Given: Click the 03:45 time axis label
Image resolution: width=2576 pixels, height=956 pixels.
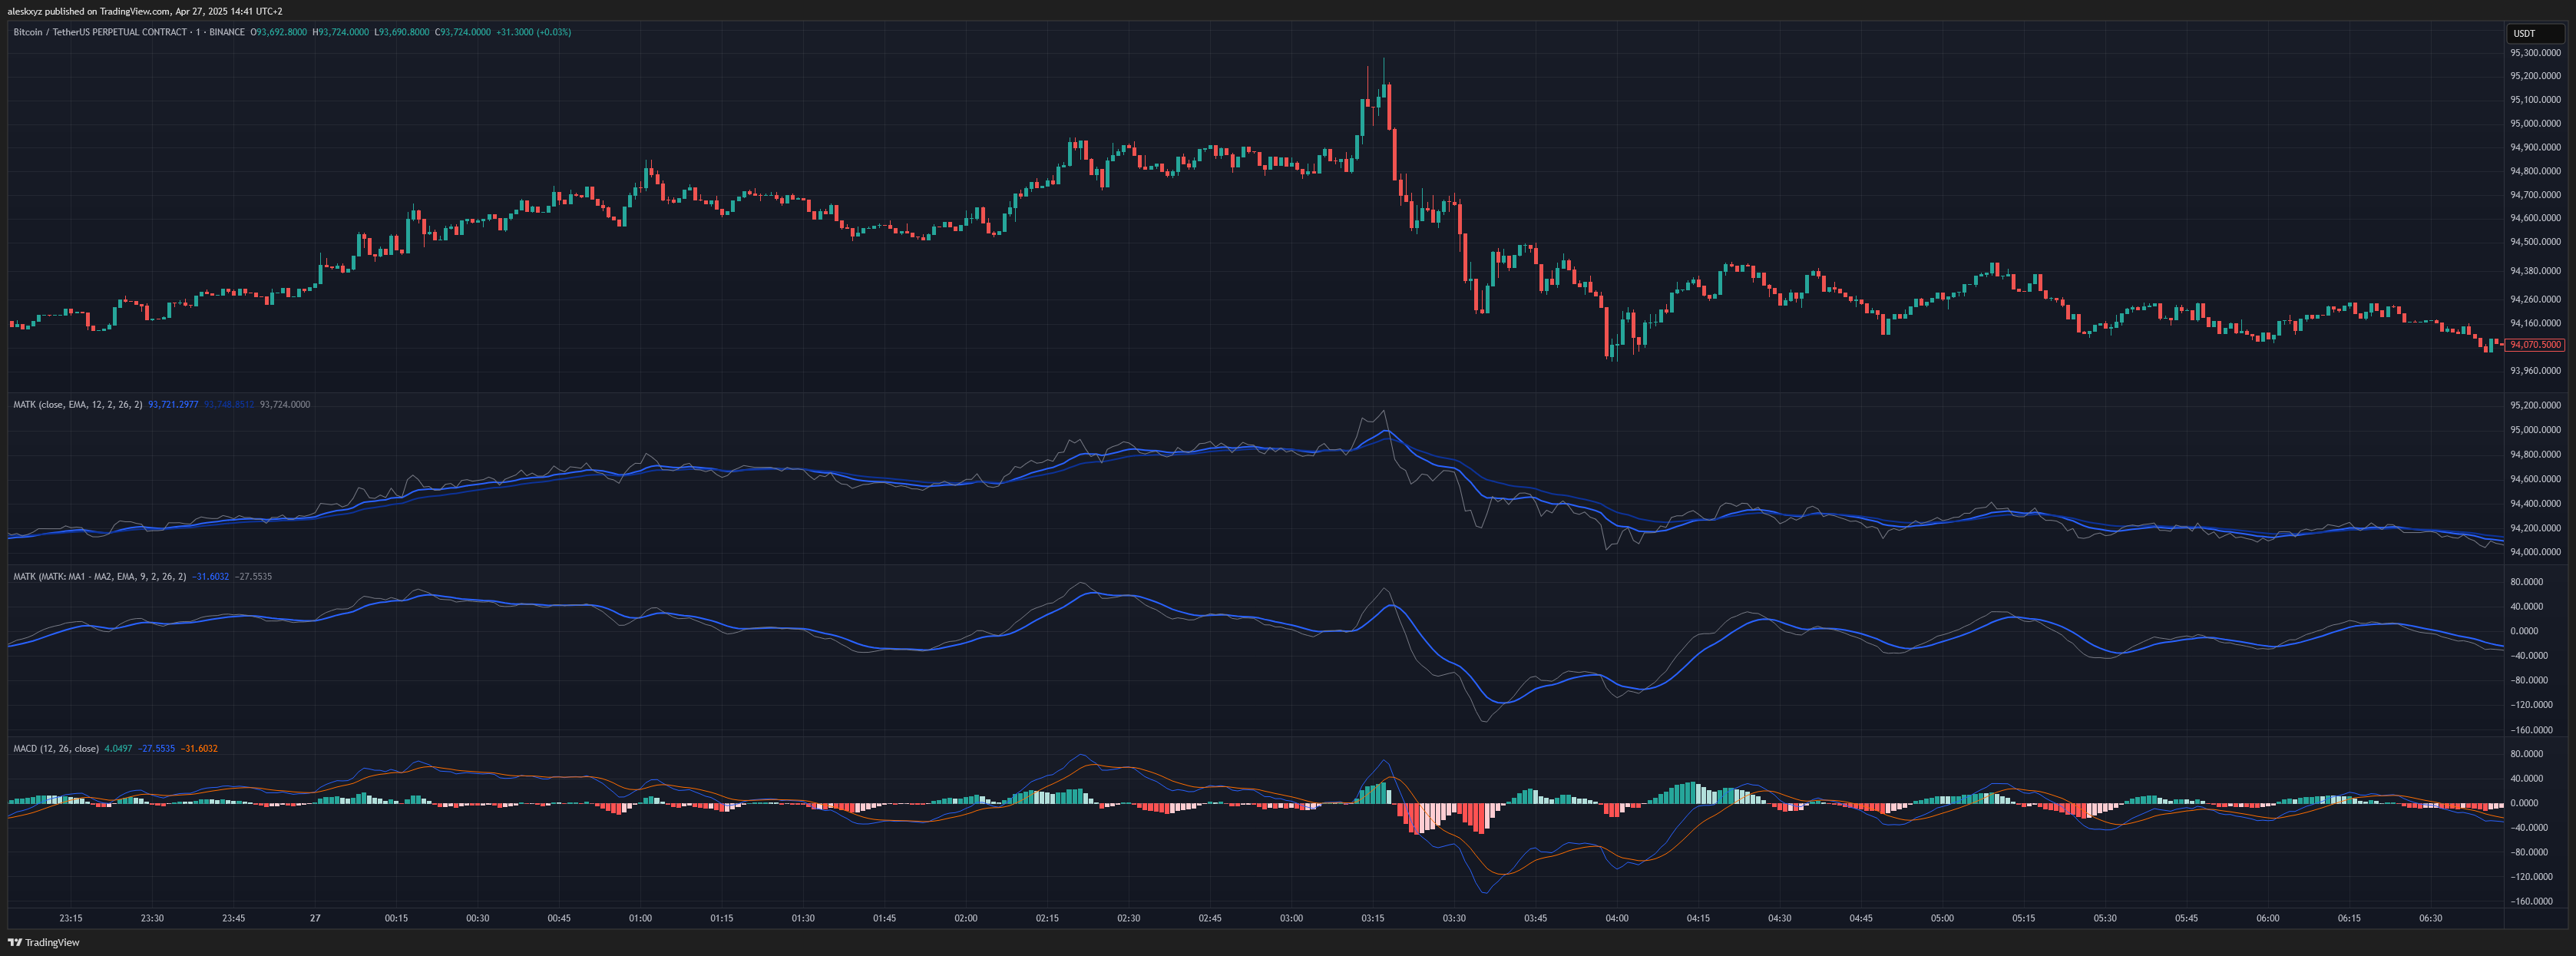Looking at the screenshot, I should point(1535,918).
